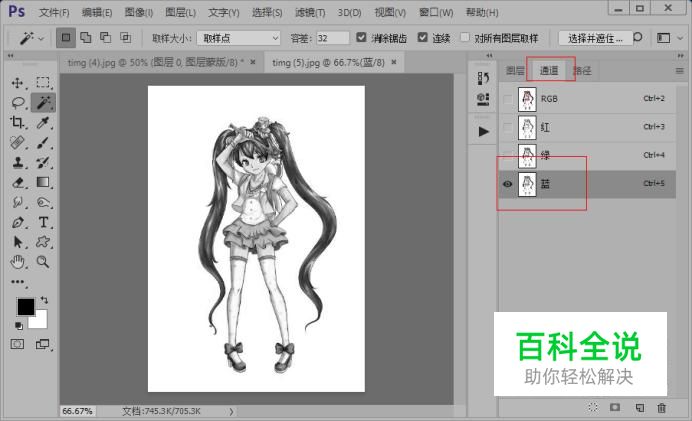Viewport: 692px width, 421px height.
Task: Save selection as channel
Action: point(615,407)
